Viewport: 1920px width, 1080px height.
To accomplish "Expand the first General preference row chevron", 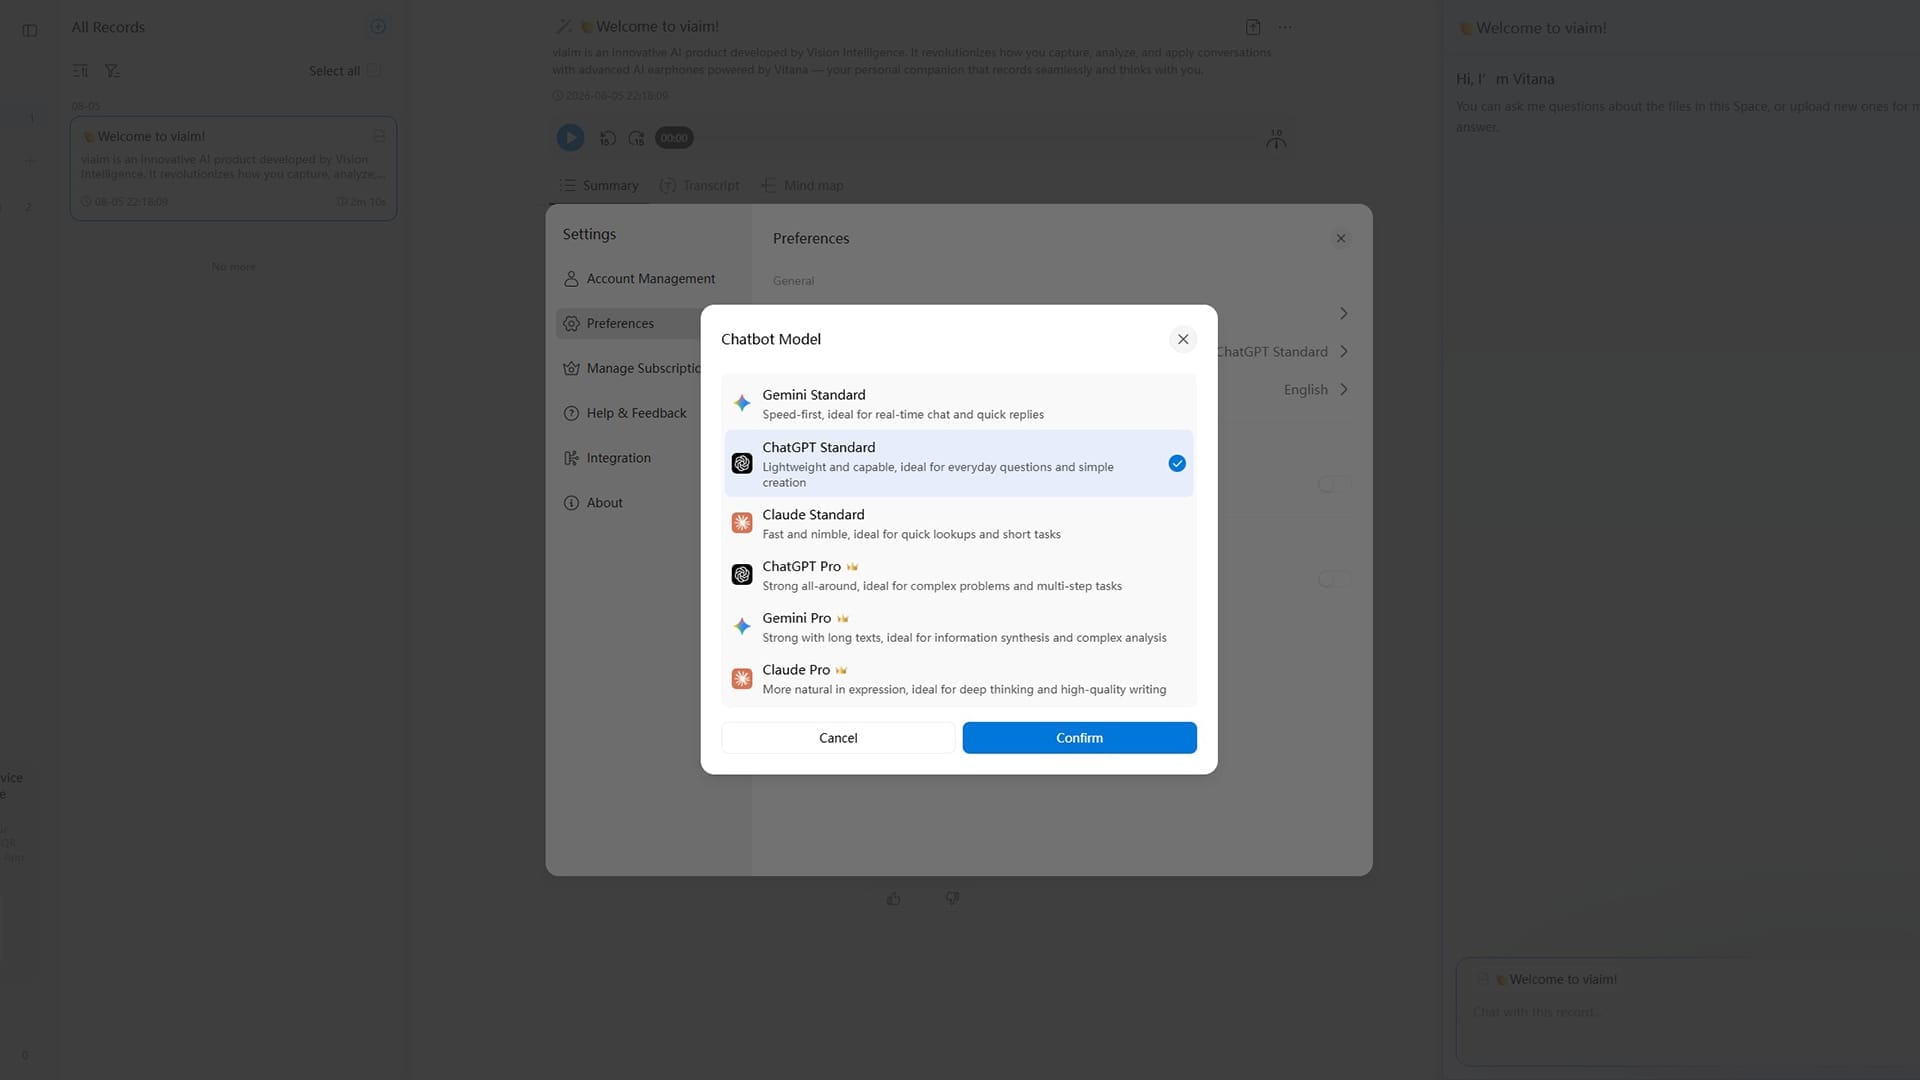I will tap(1343, 314).
